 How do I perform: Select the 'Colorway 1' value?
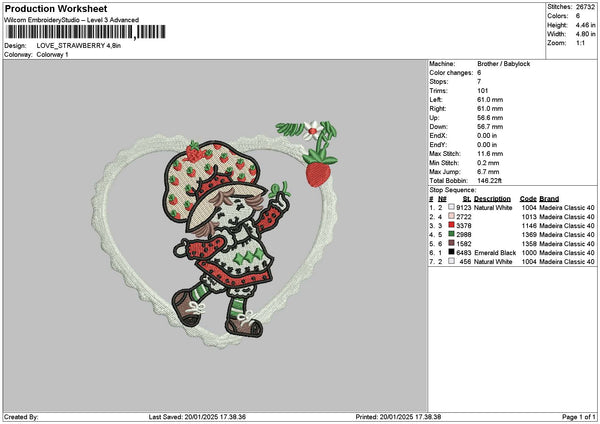(x=52, y=55)
